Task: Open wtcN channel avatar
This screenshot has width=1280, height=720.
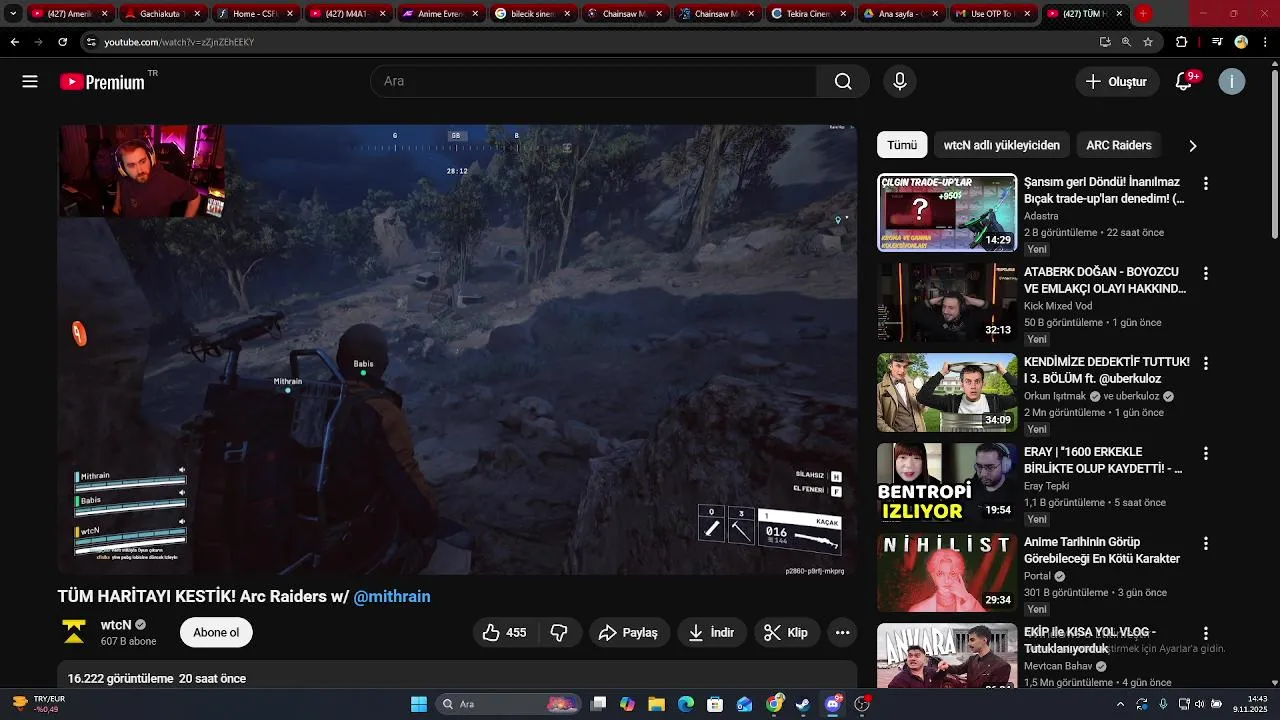Action: click(74, 632)
